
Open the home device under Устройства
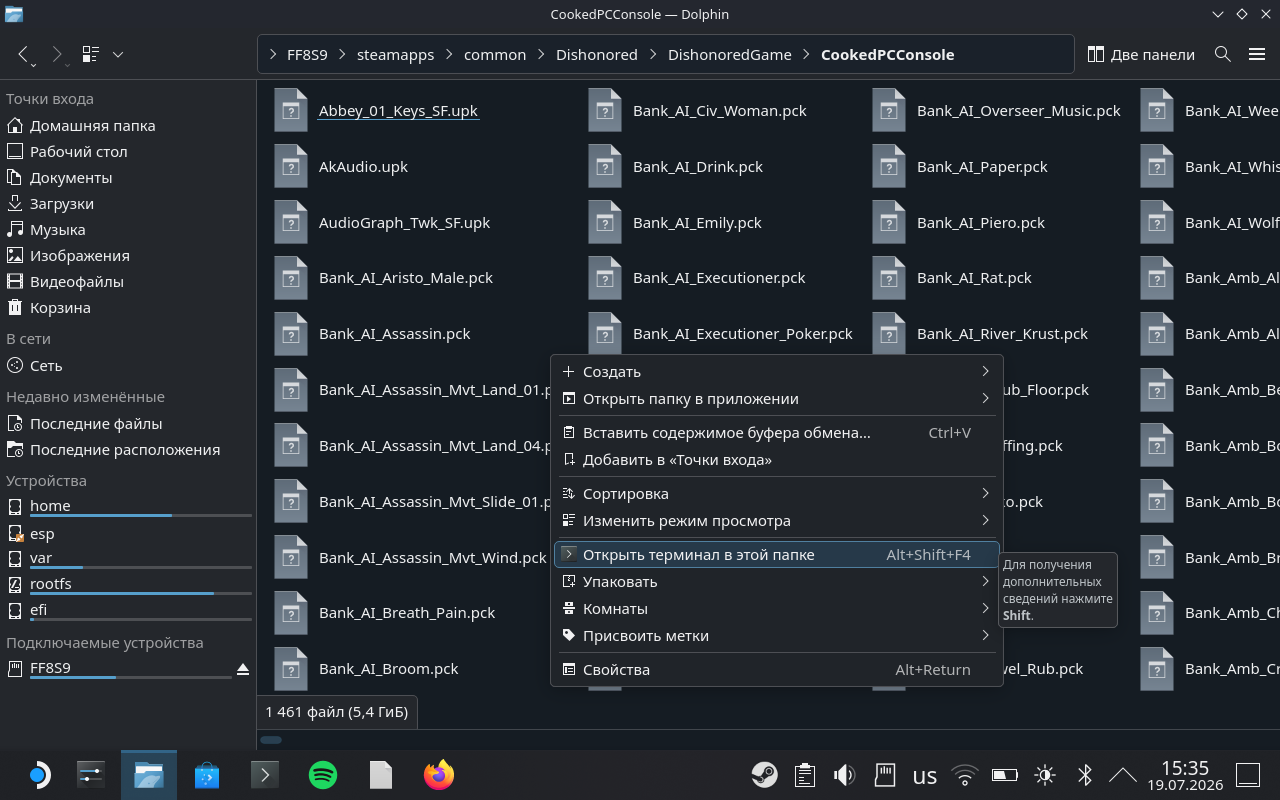[x=128, y=507]
